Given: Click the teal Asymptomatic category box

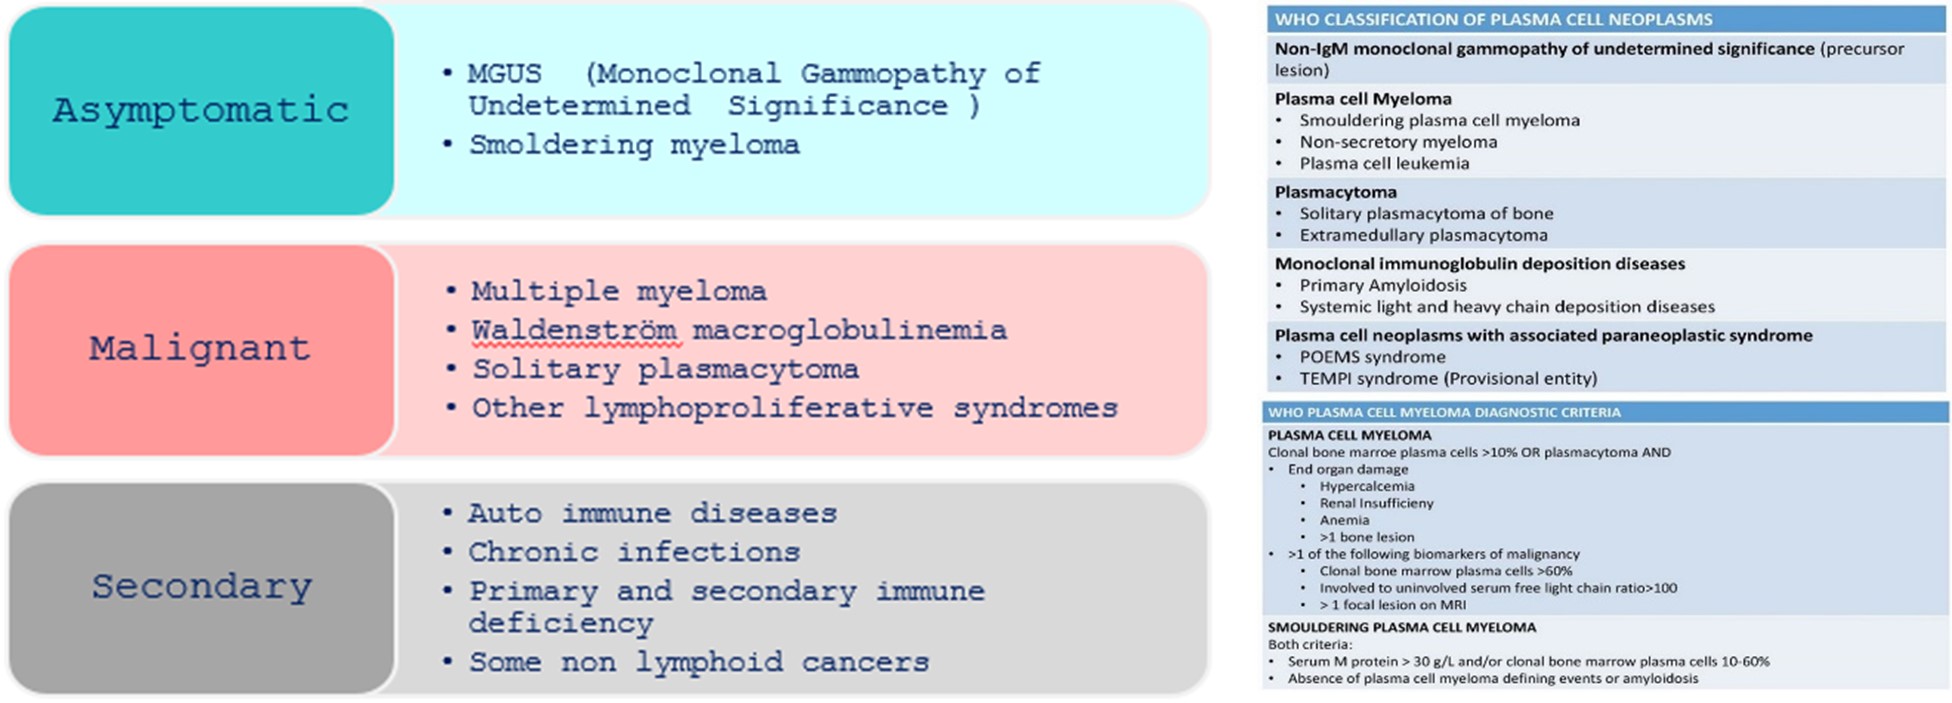Looking at the screenshot, I should (x=201, y=111).
